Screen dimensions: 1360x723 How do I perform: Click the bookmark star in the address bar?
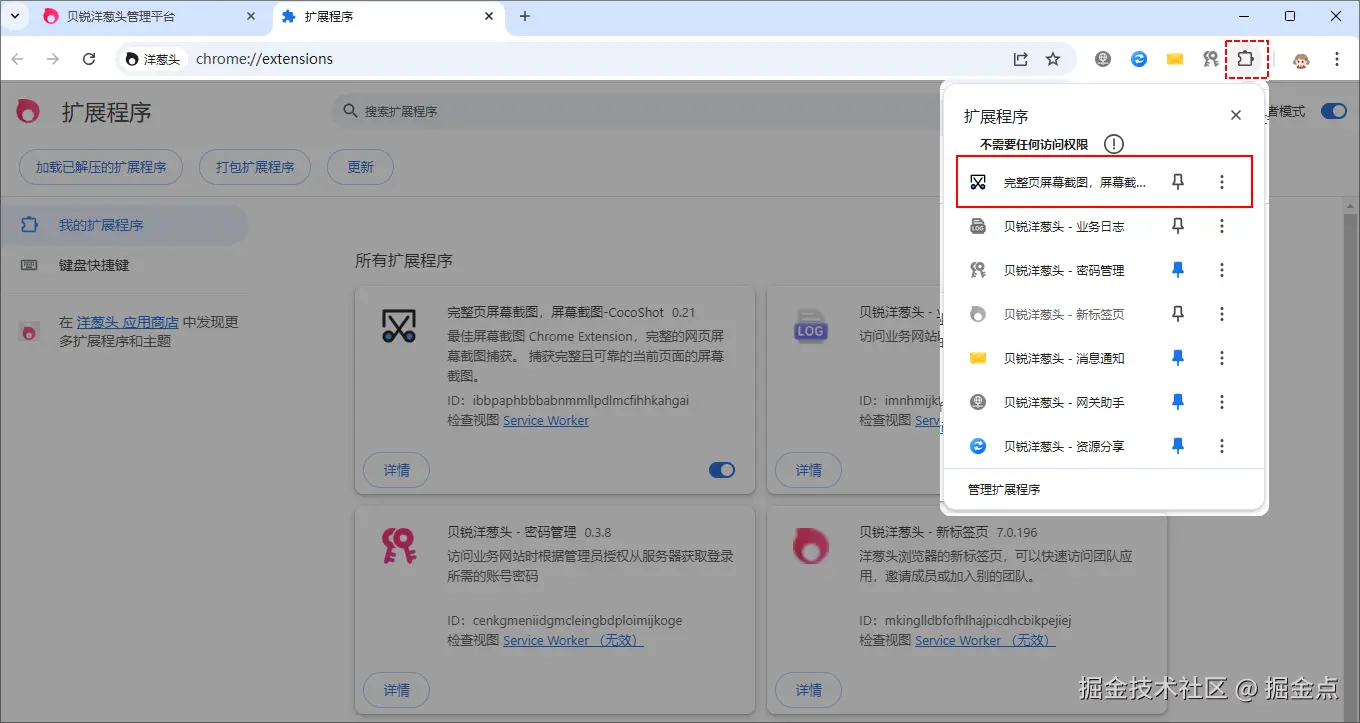(x=1053, y=59)
